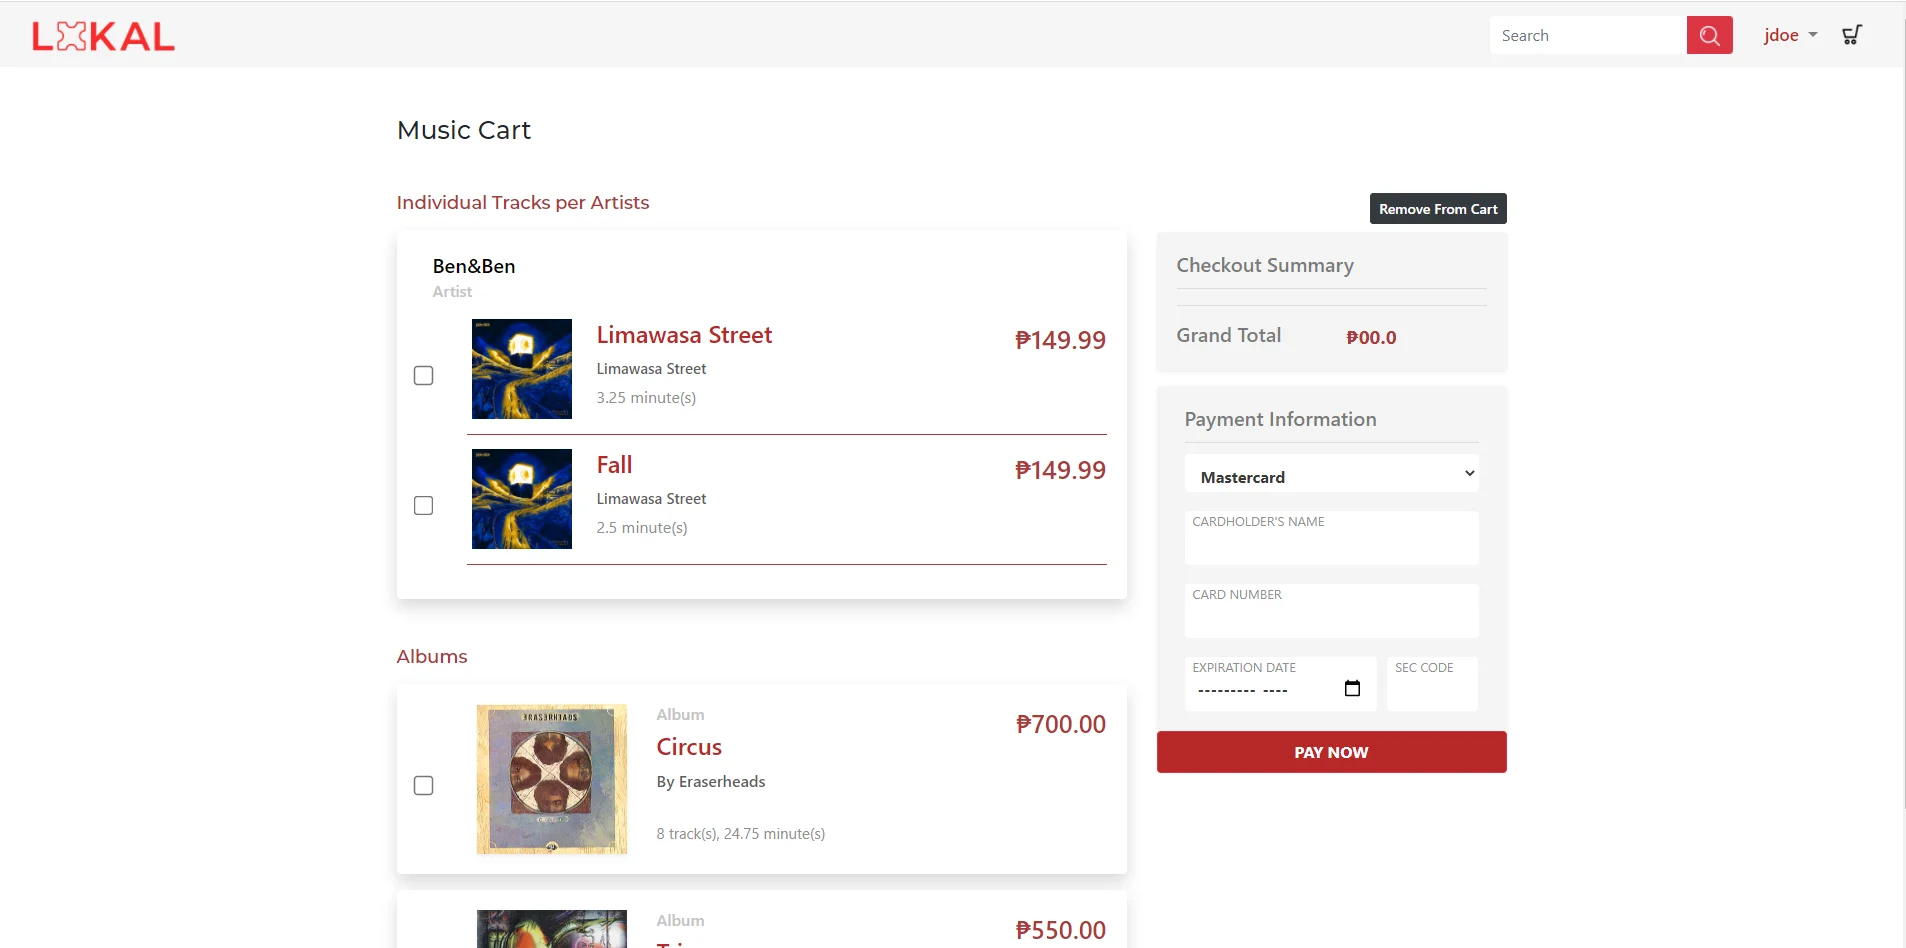Screen dimensions: 1906x948
Task: Focus the Card Number input field
Action: click(1331, 611)
